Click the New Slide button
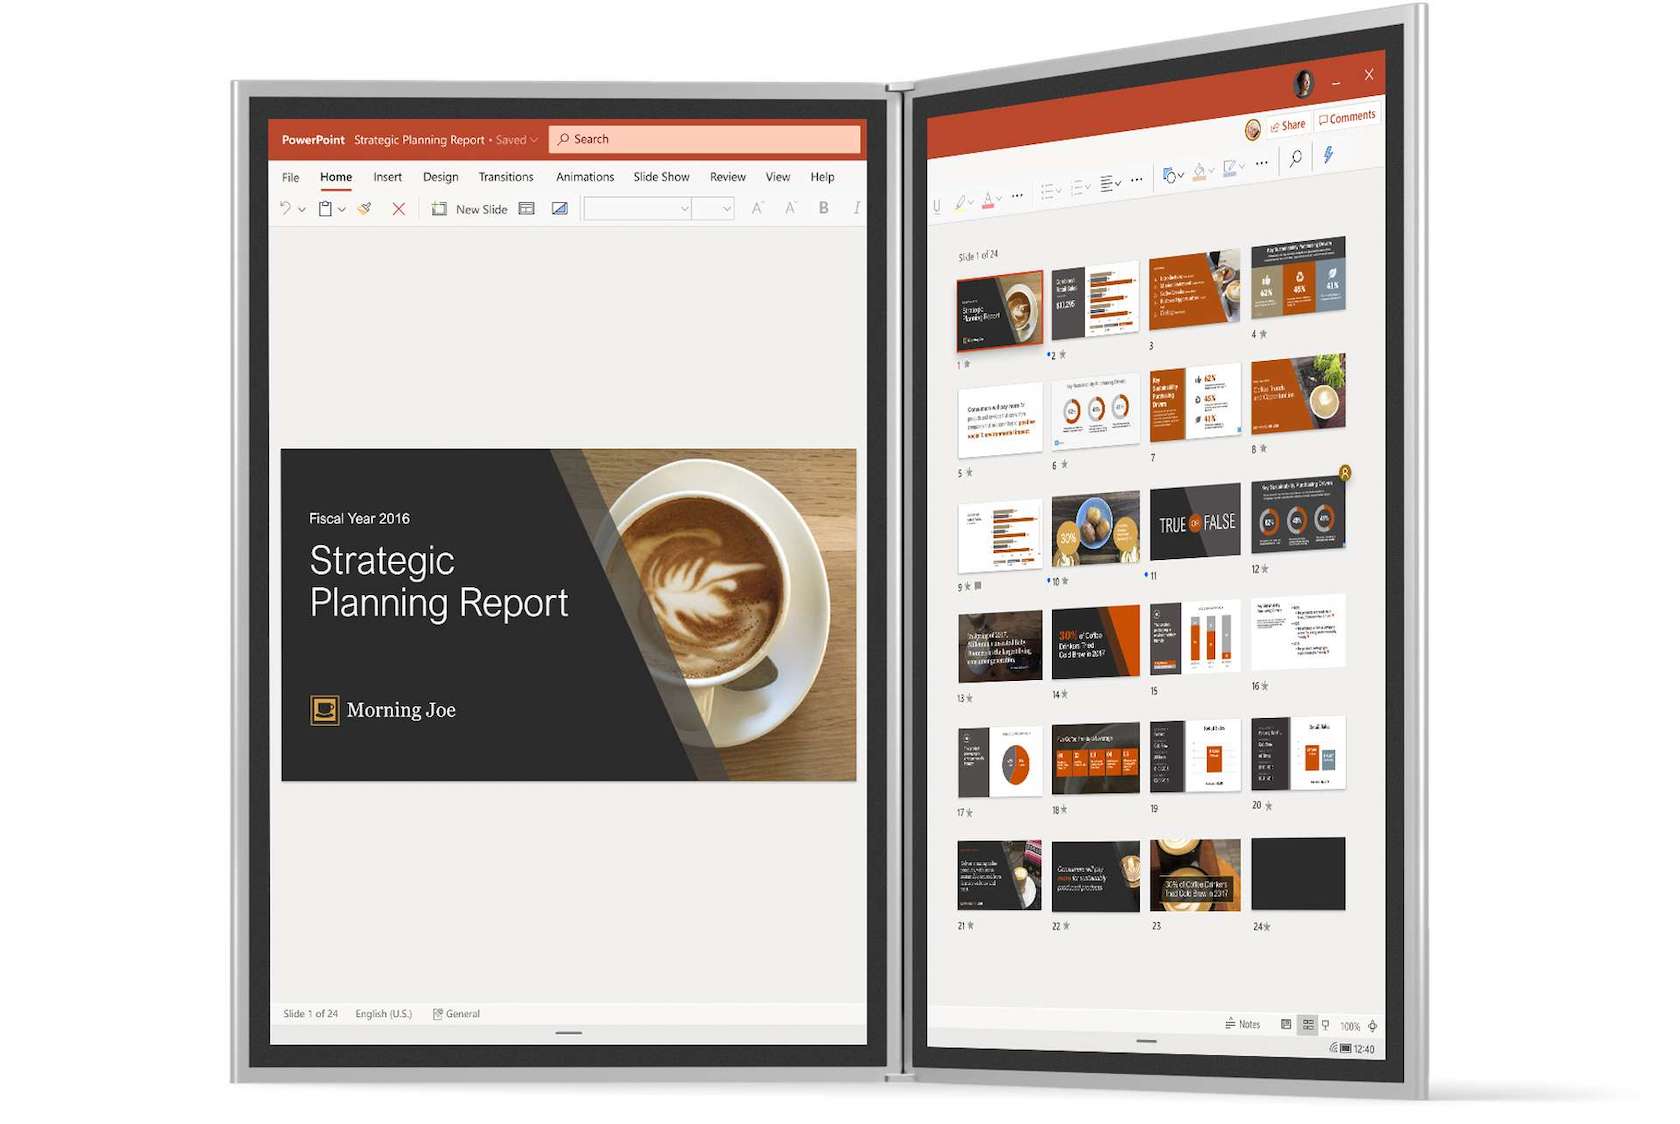 coord(469,209)
